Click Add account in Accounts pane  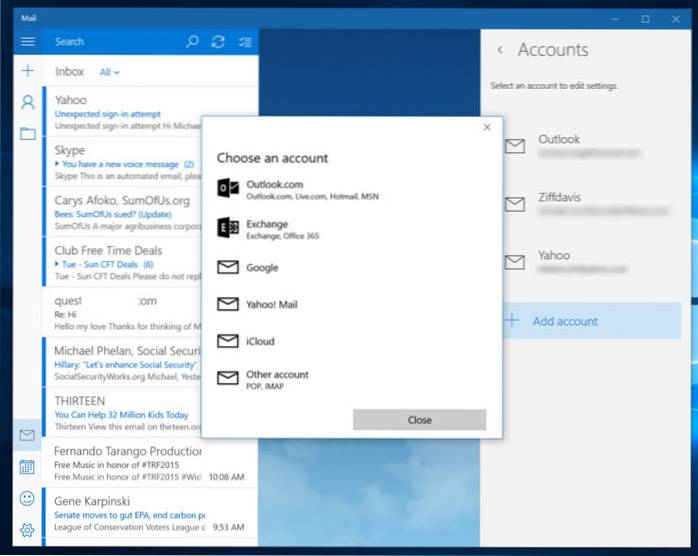coord(565,321)
